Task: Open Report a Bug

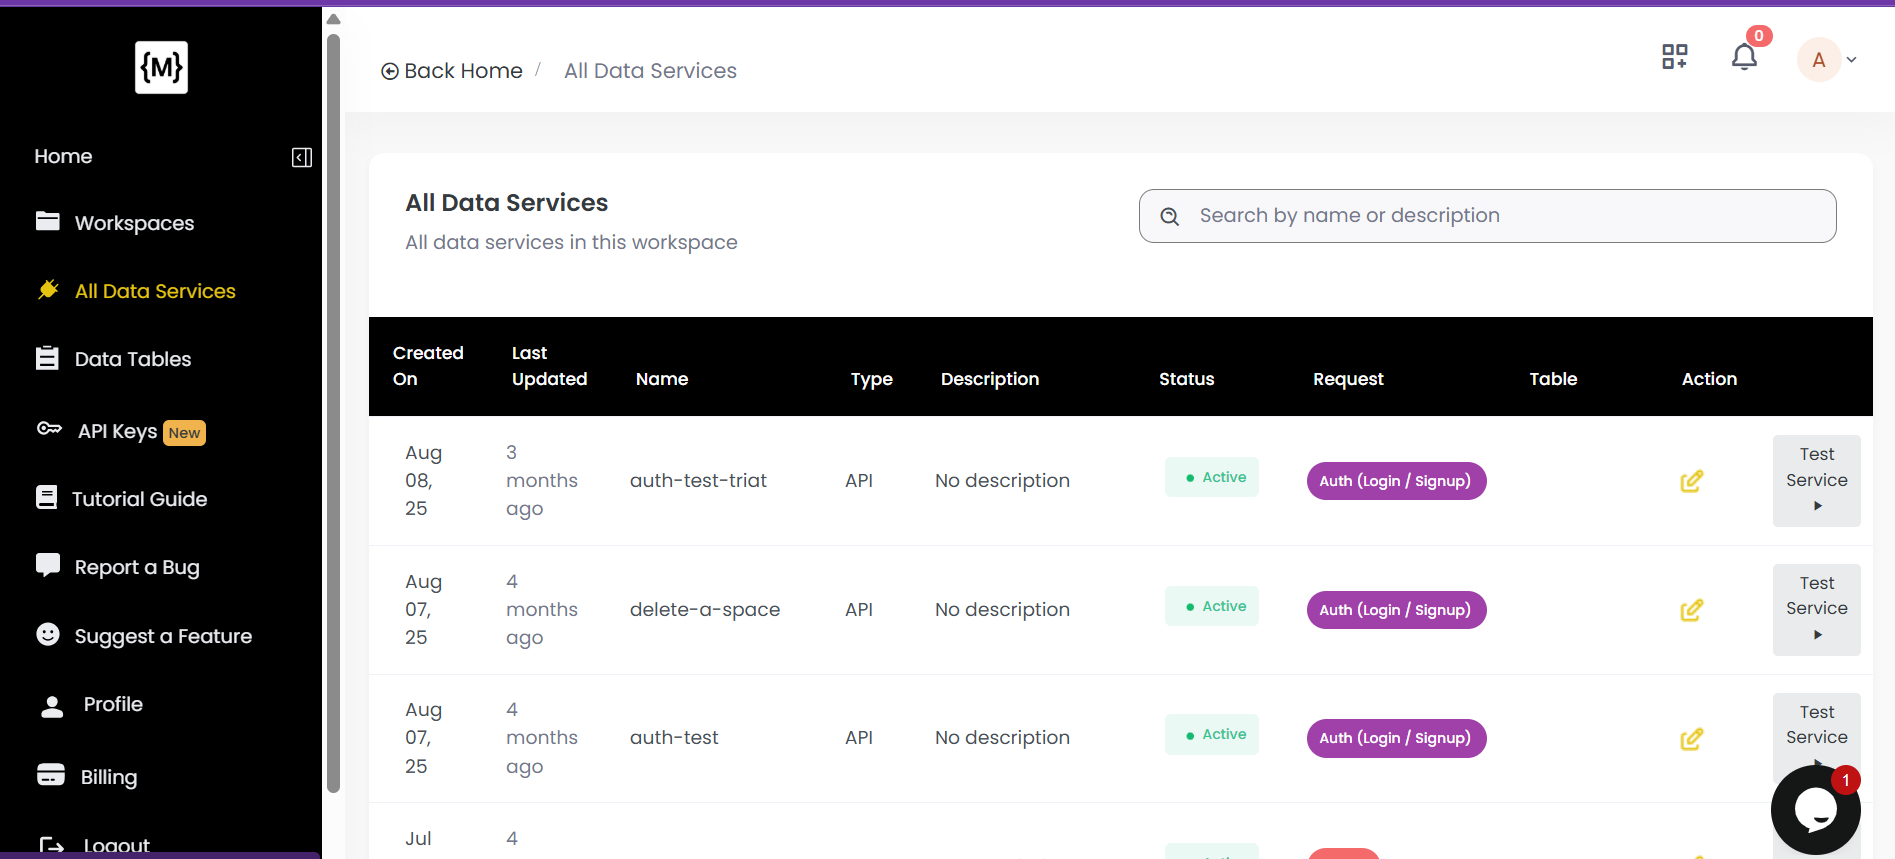Action: click(137, 567)
